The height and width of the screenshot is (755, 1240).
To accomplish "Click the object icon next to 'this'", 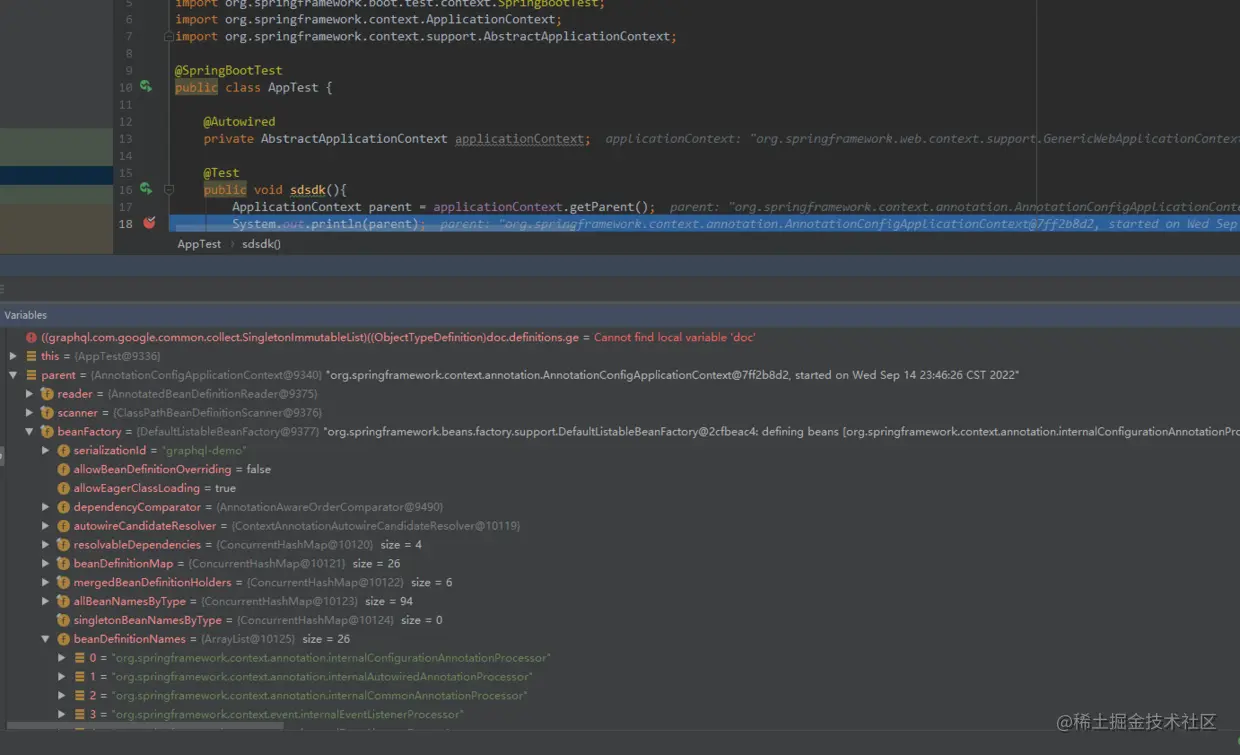I will coord(31,356).
